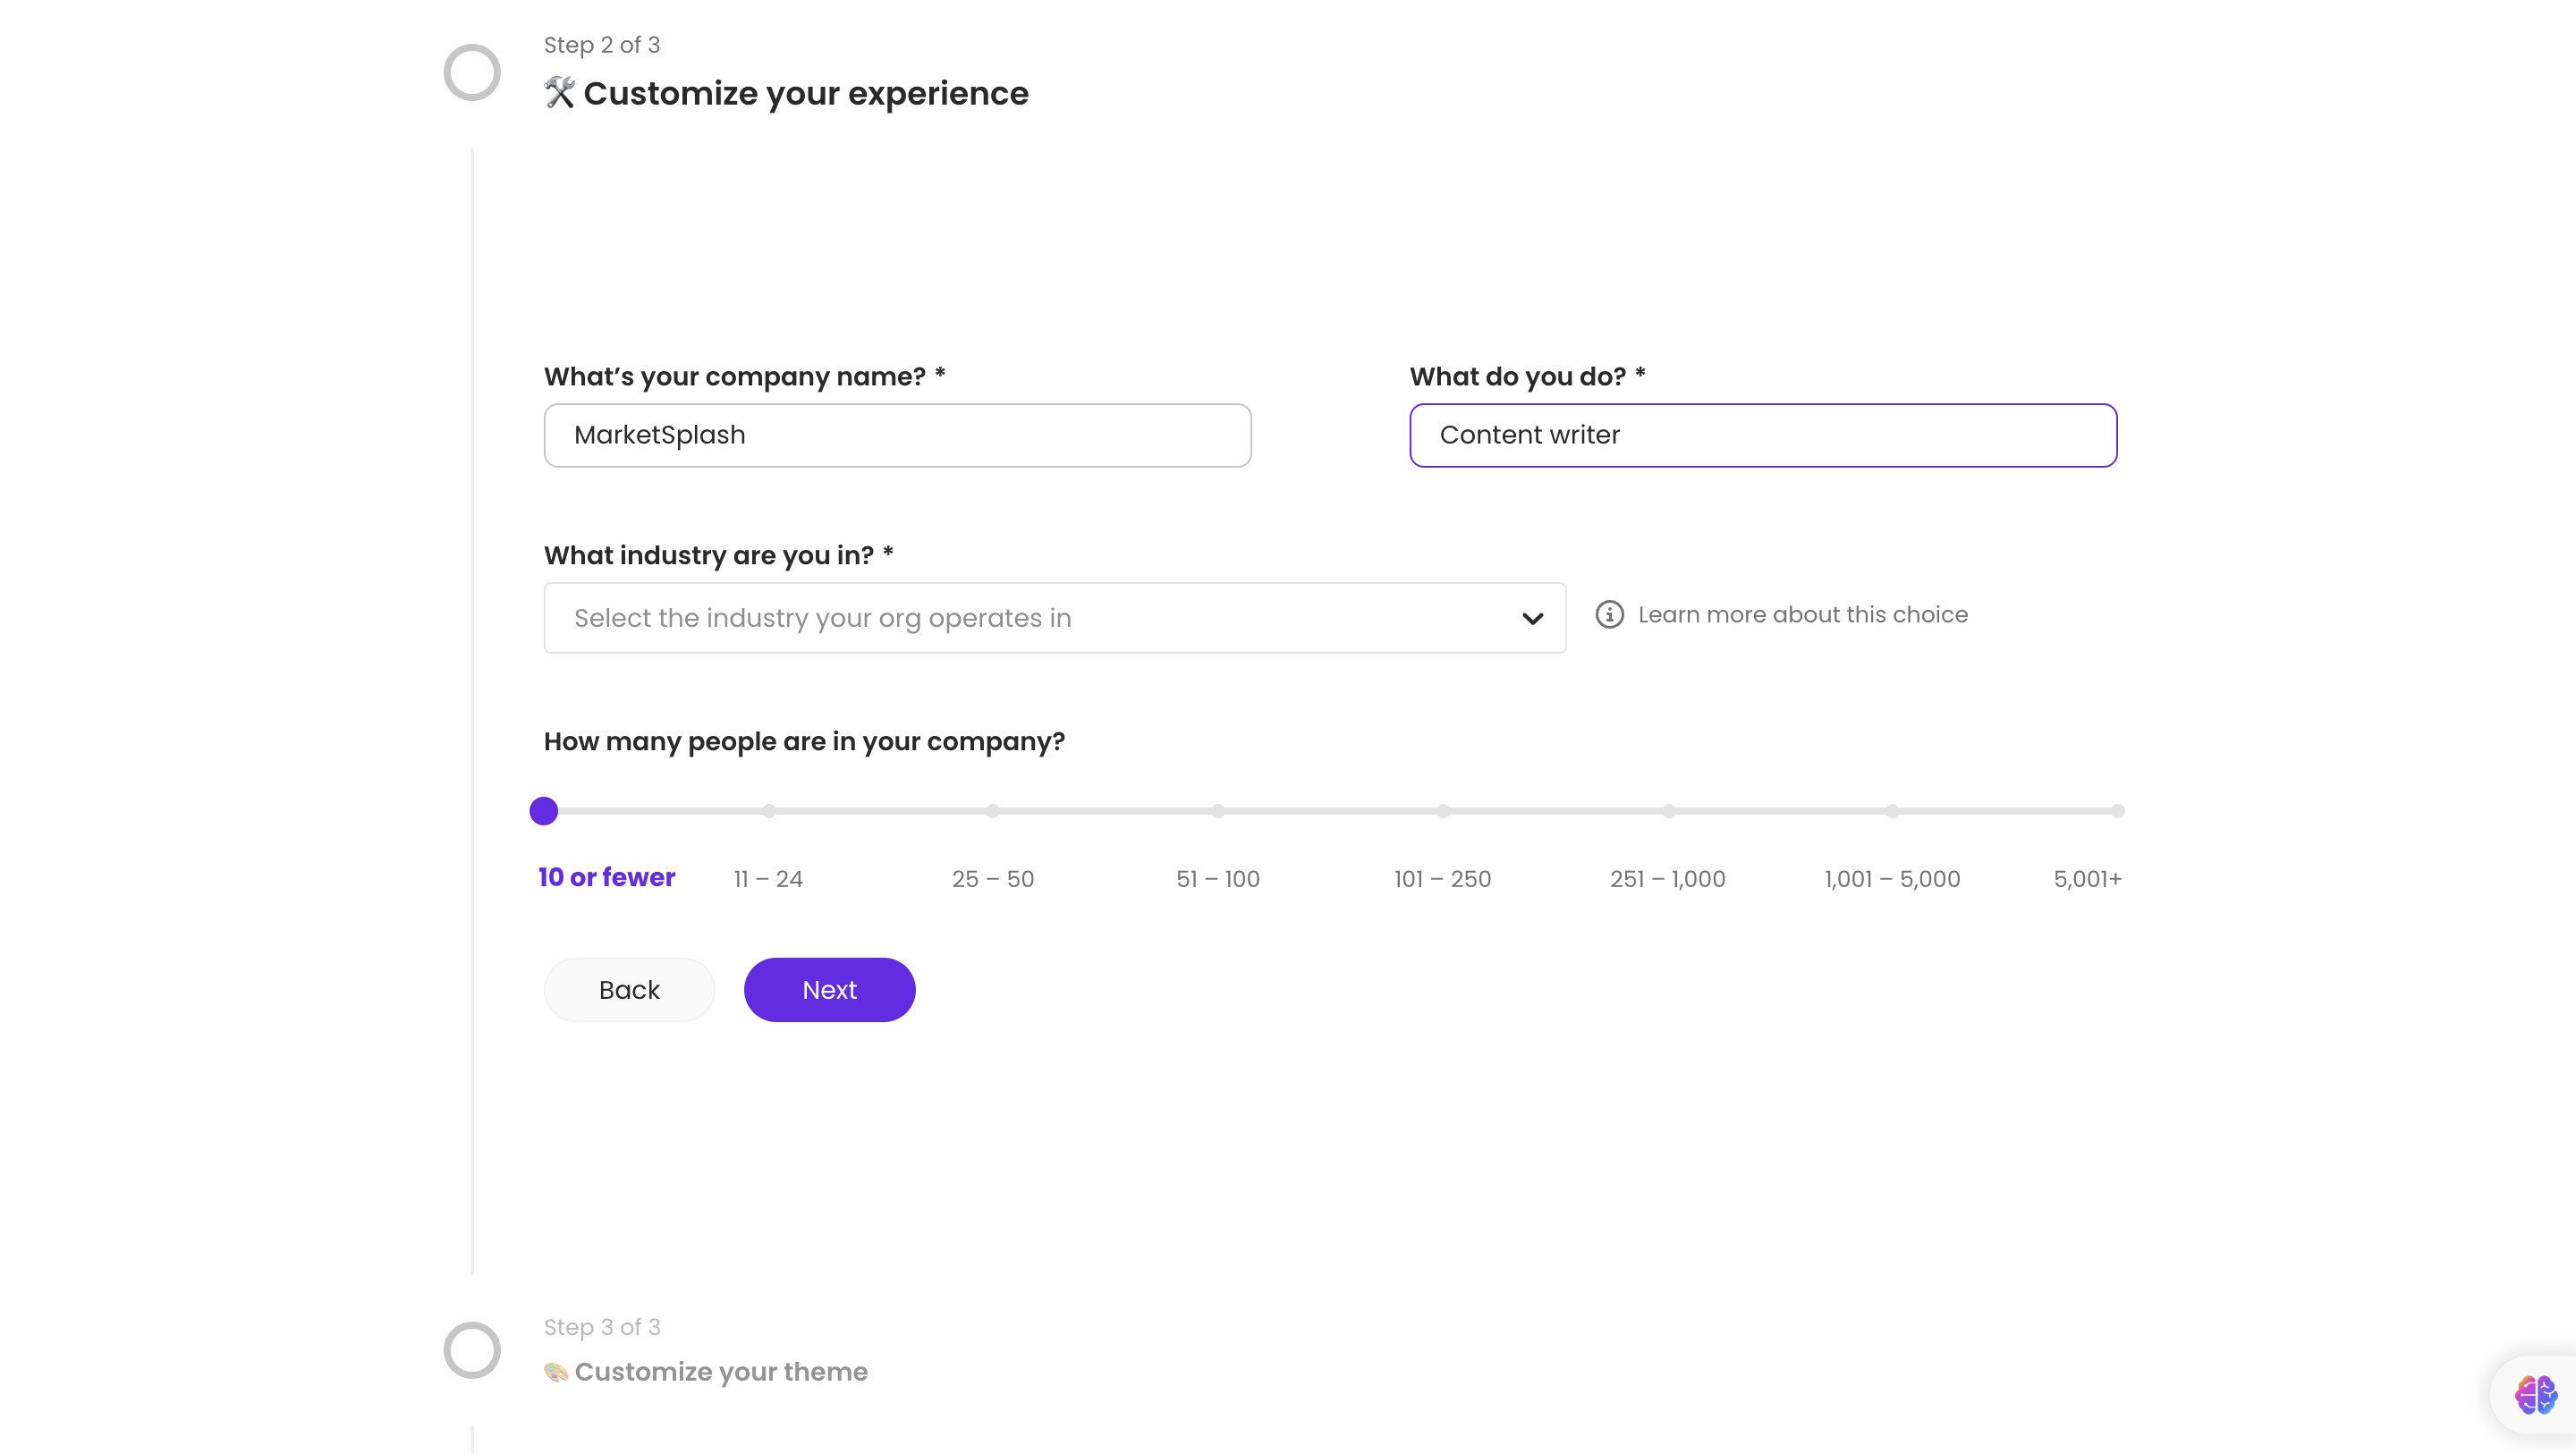Screen dimensions: 2576x1454
Task: Click the company name input field
Action: (897, 435)
